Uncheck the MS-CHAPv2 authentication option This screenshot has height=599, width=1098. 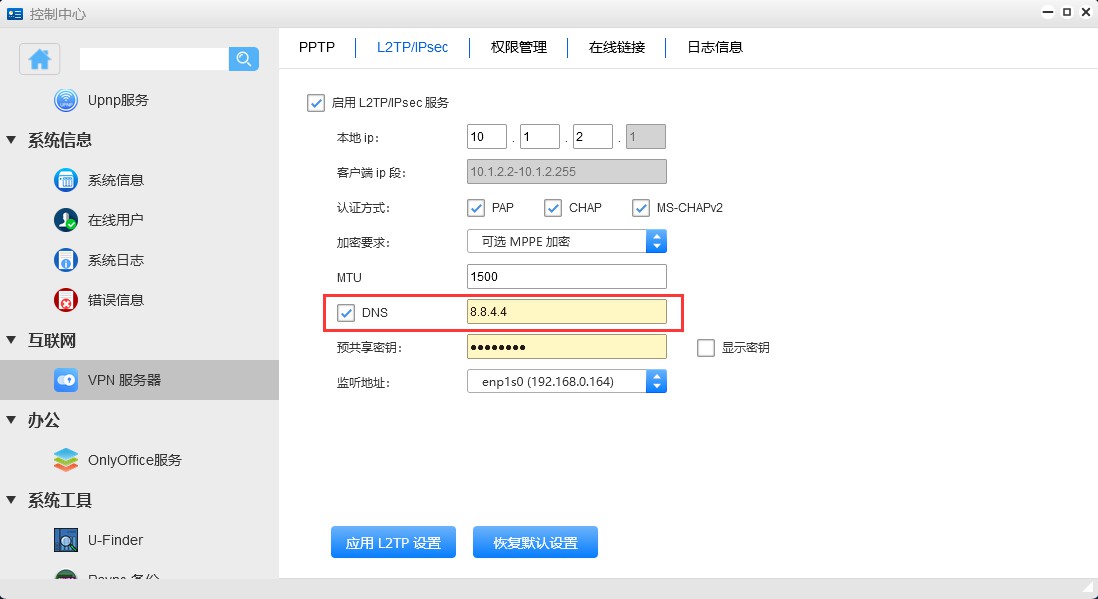641,208
